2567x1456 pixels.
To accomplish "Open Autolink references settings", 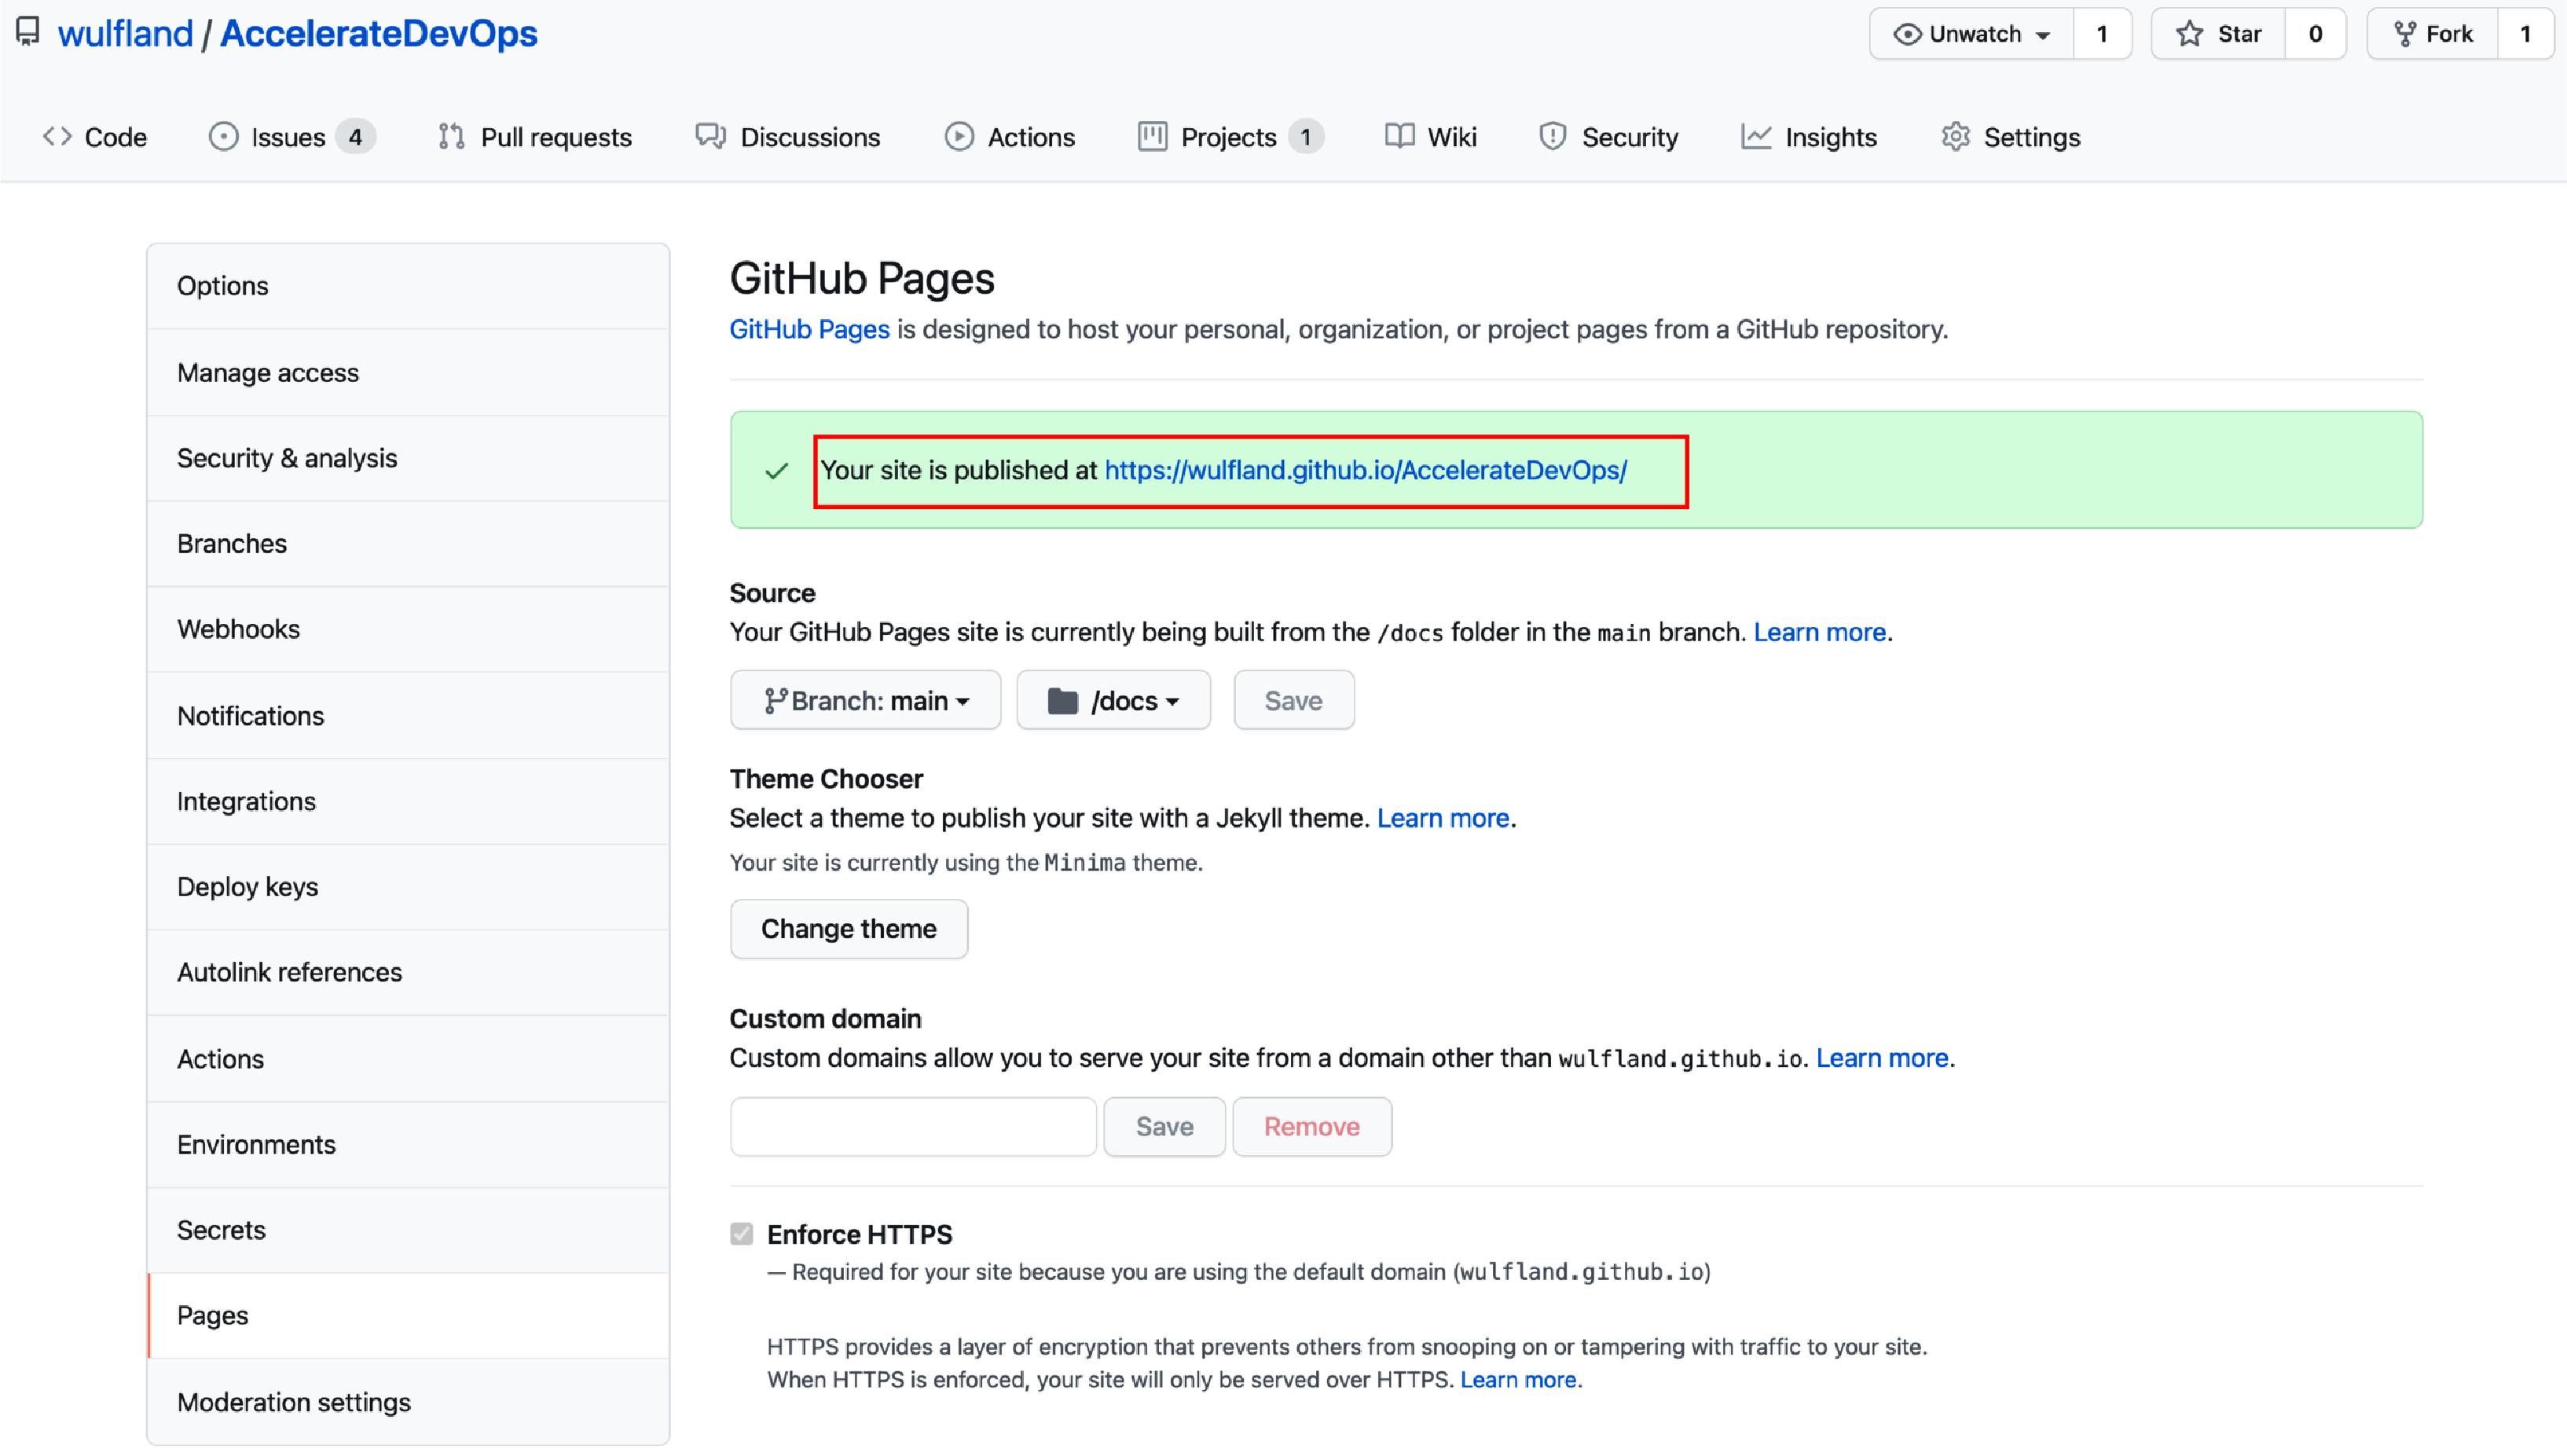I will [408, 972].
